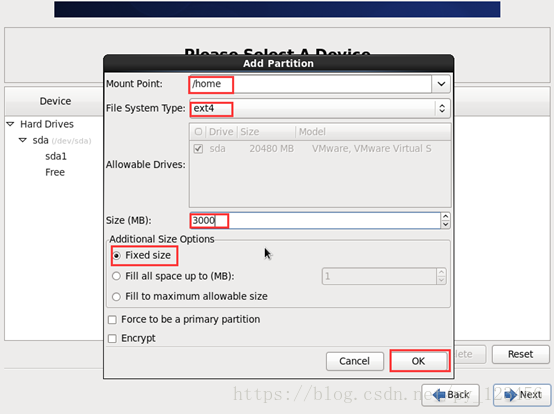The image size is (554, 414).
Task: Proceed with the Next button
Action: coord(522,395)
